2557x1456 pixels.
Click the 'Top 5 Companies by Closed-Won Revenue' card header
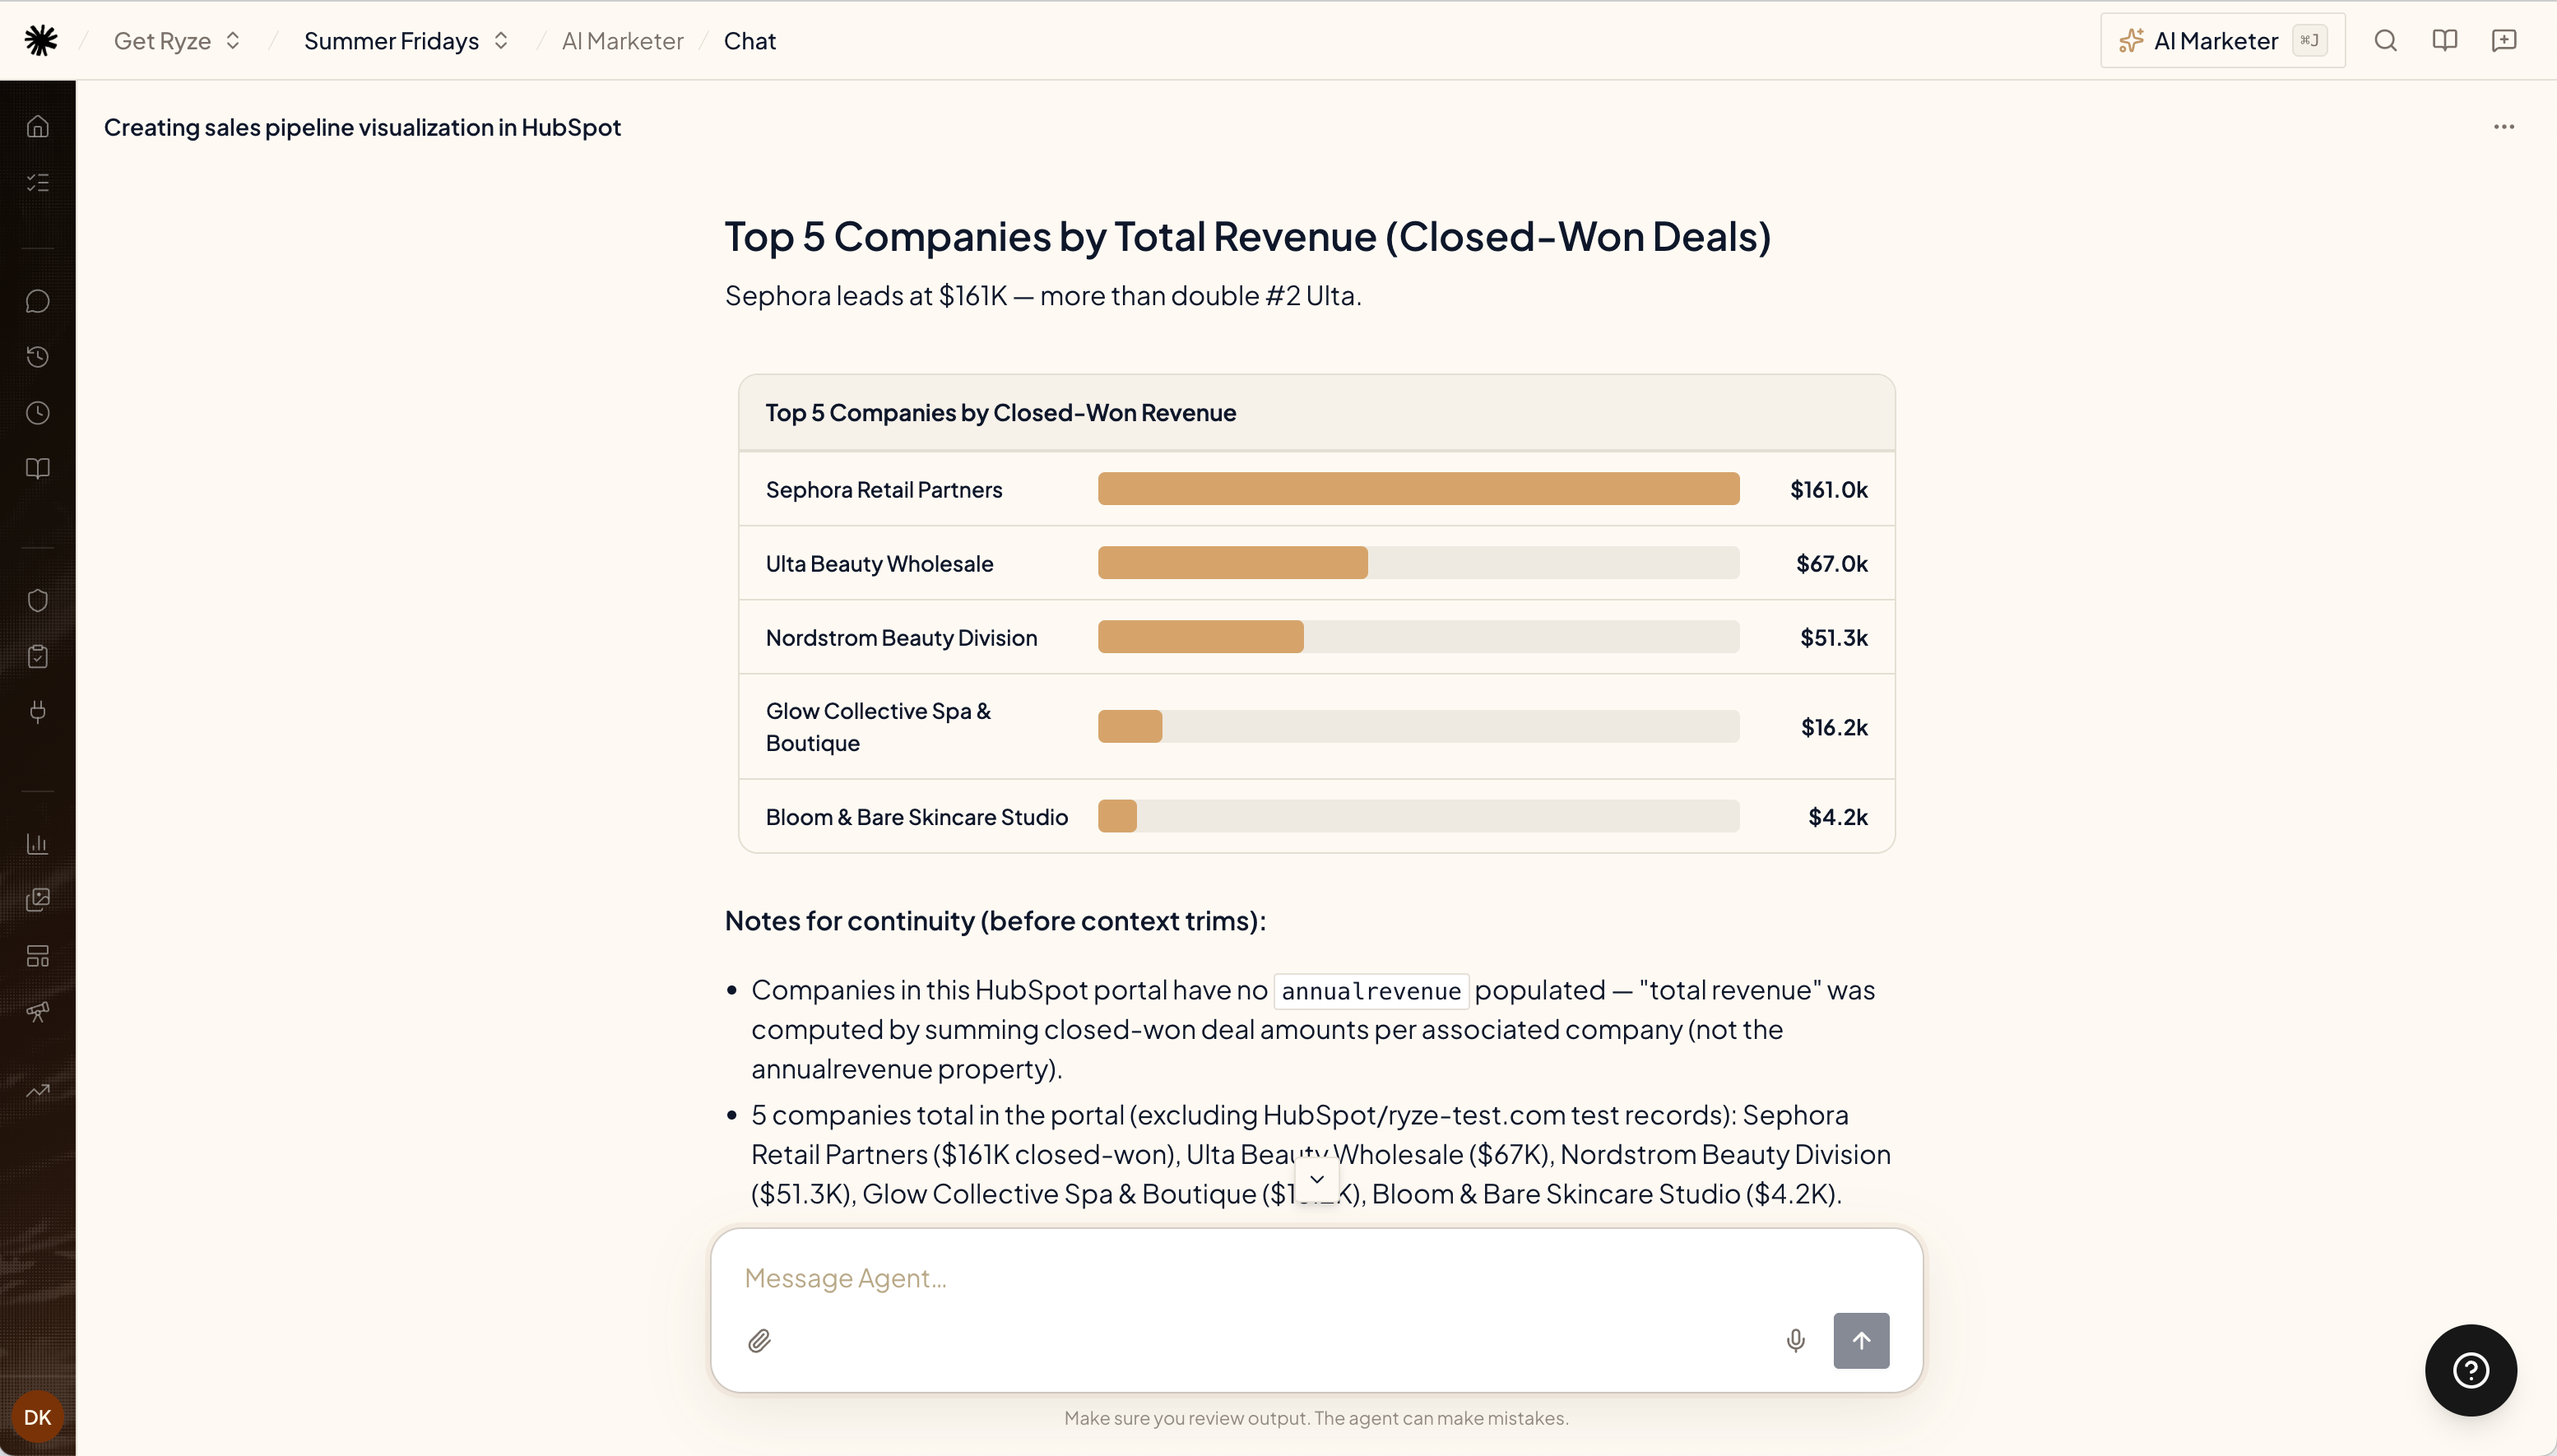coord(1316,413)
